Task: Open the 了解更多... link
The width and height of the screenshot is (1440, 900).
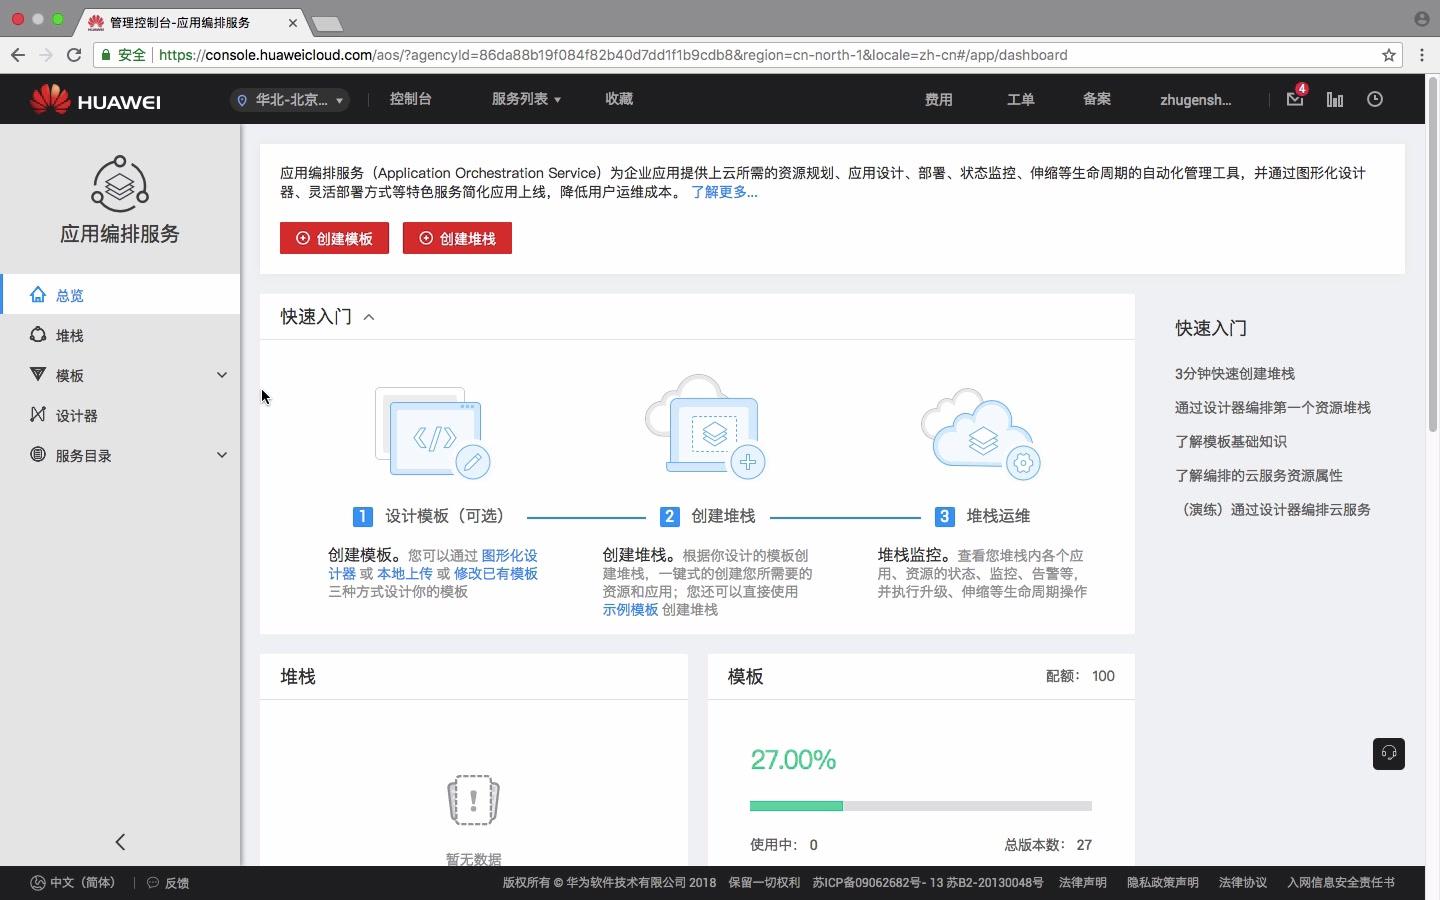Action: (724, 192)
